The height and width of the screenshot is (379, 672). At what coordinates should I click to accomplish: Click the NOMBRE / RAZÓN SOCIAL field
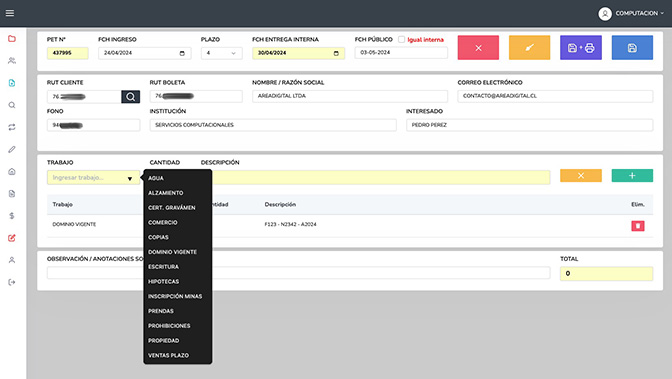click(350, 96)
